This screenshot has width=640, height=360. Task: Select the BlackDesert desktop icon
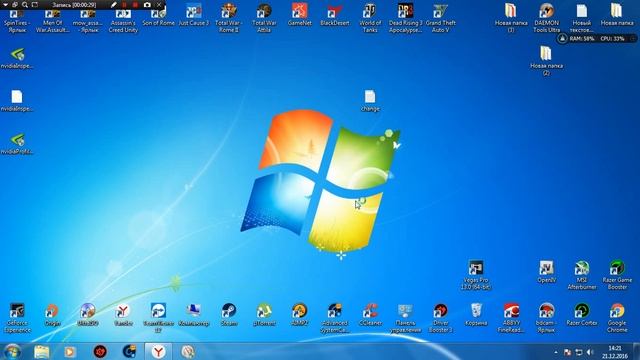click(335, 16)
